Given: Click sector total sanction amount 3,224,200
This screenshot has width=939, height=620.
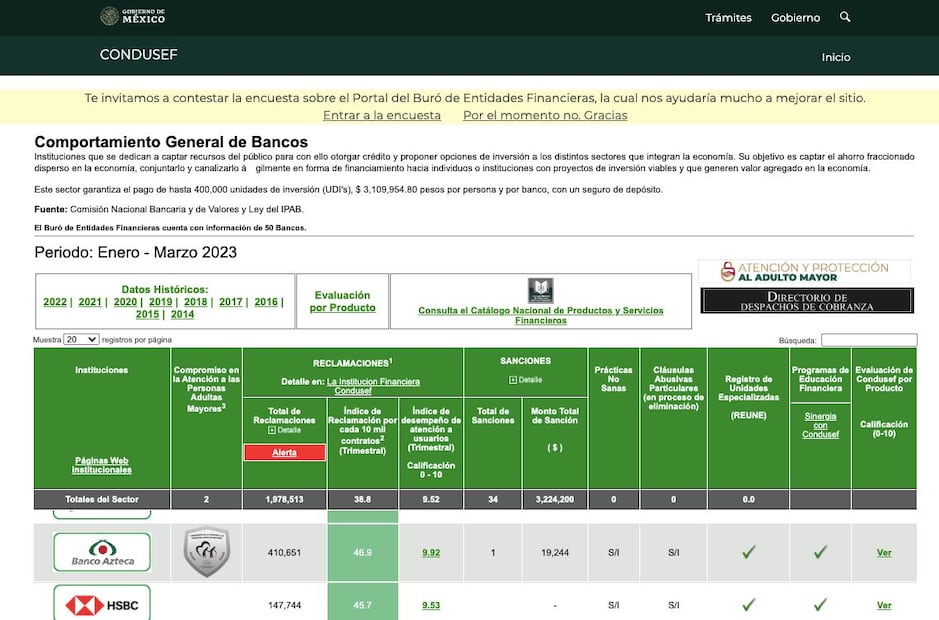Looking at the screenshot, I should [x=555, y=499].
